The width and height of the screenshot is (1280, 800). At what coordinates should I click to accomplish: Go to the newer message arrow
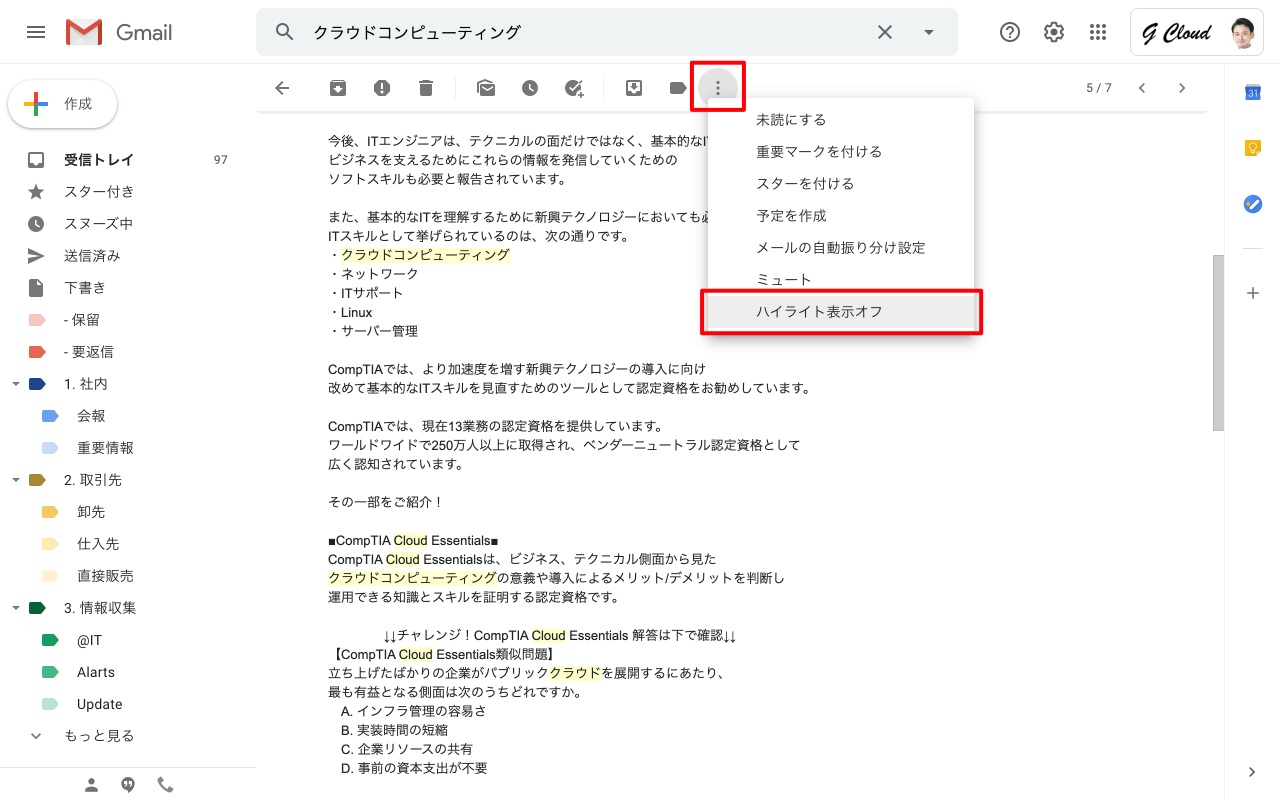(1142, 88)
